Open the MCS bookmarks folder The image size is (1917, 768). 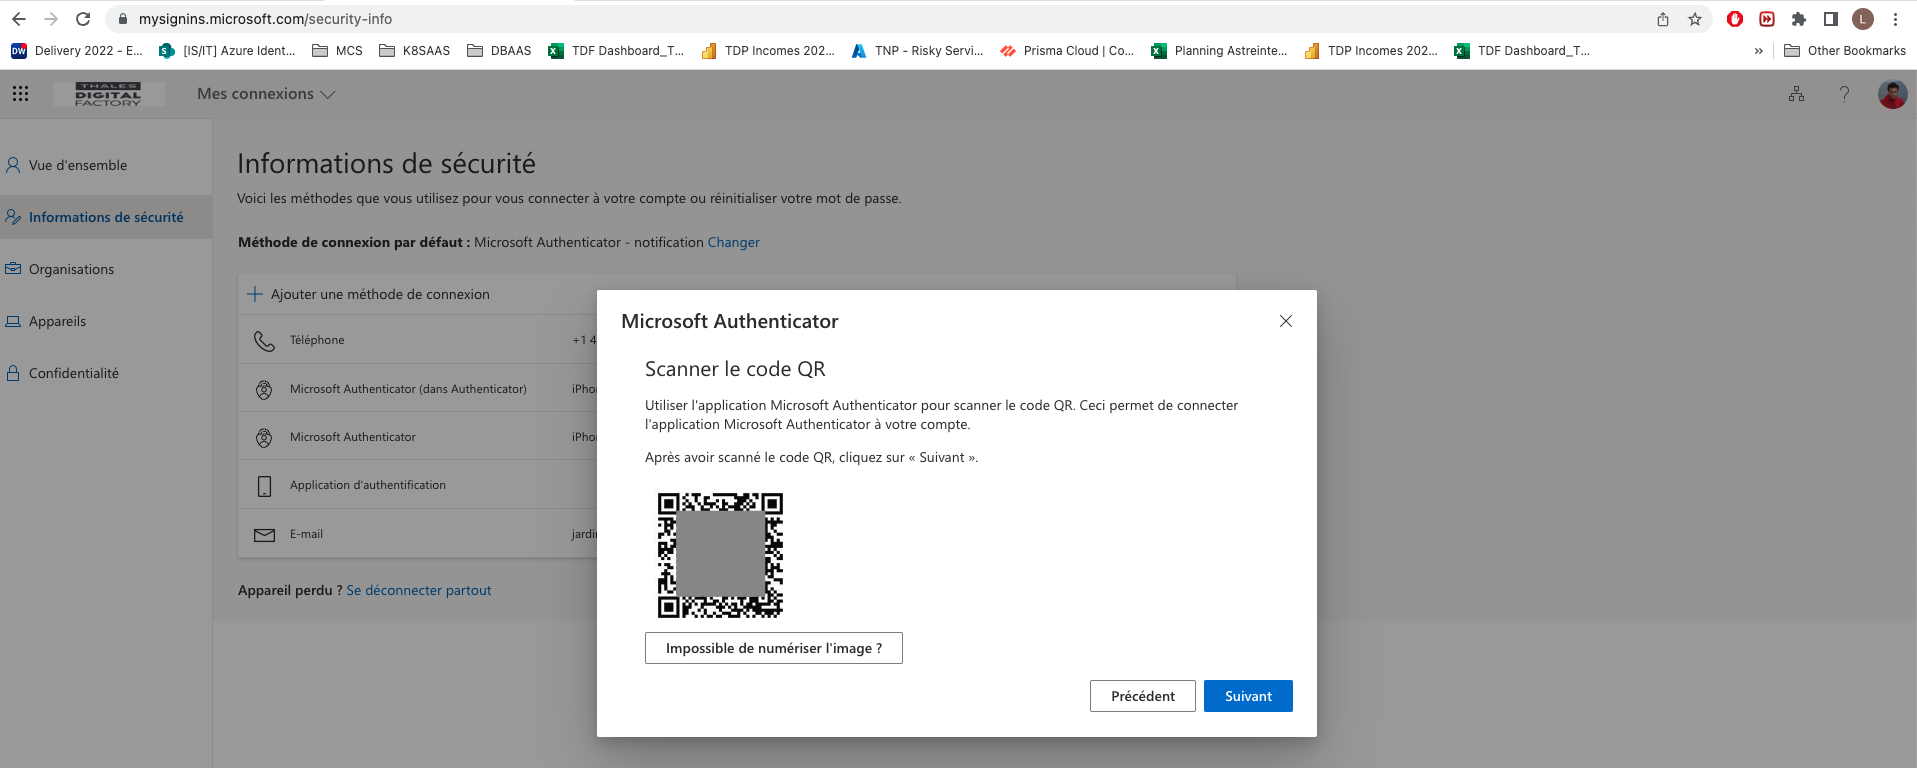pyautogui.click(x=337, y=51)
